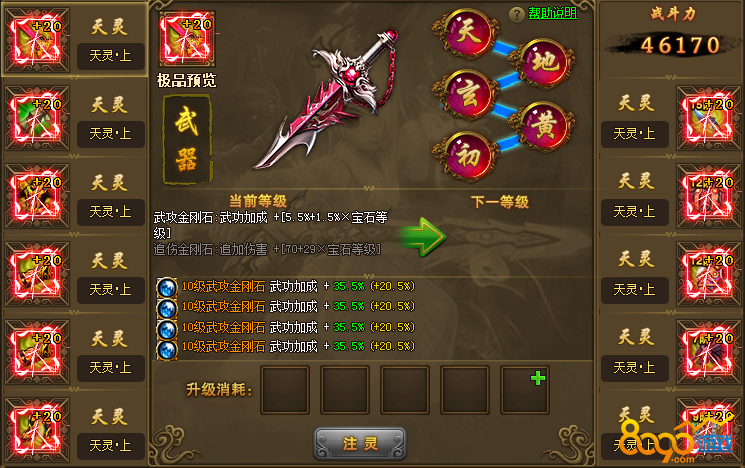Click the 初 red orb icon
This screenshot has width=745, height=468.
468,156
